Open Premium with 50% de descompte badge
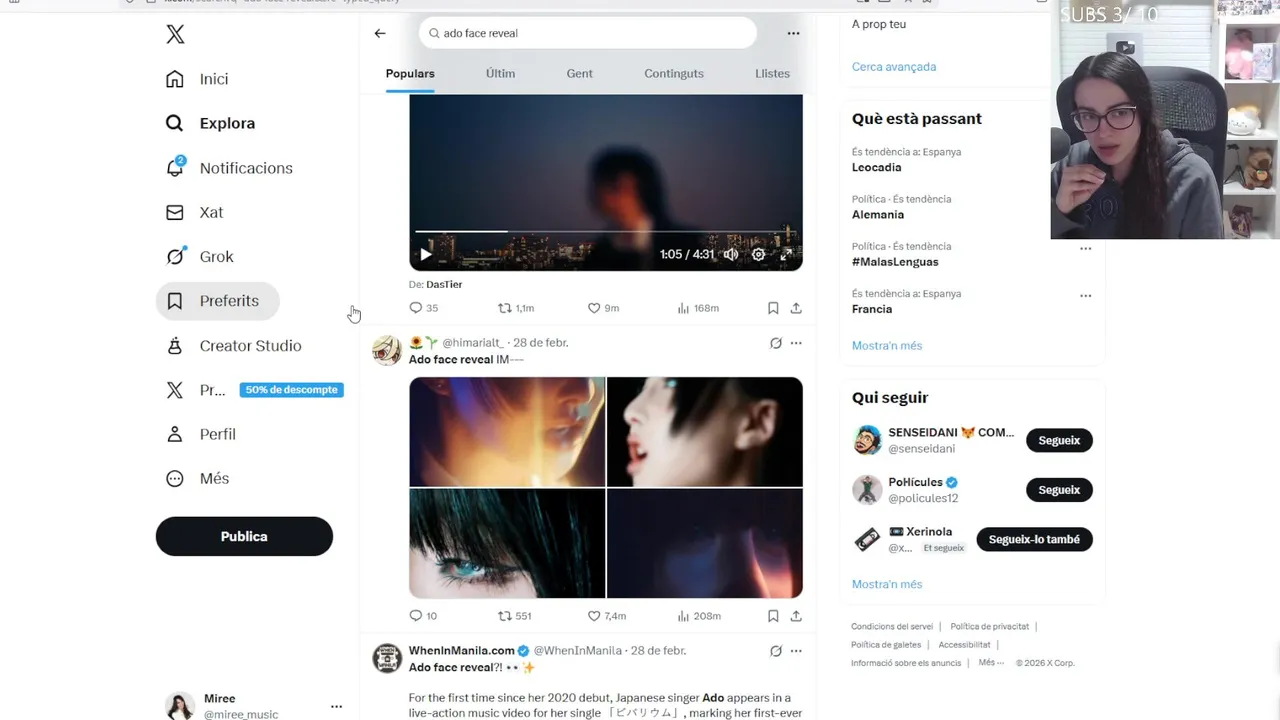 [x=254, y=390]
